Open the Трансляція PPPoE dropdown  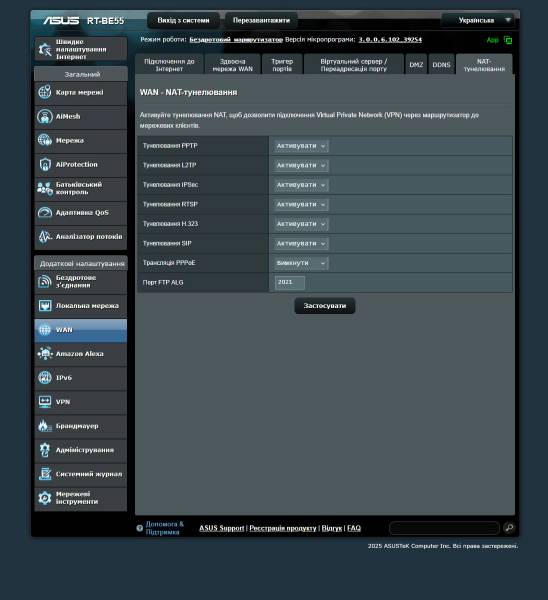301,263
